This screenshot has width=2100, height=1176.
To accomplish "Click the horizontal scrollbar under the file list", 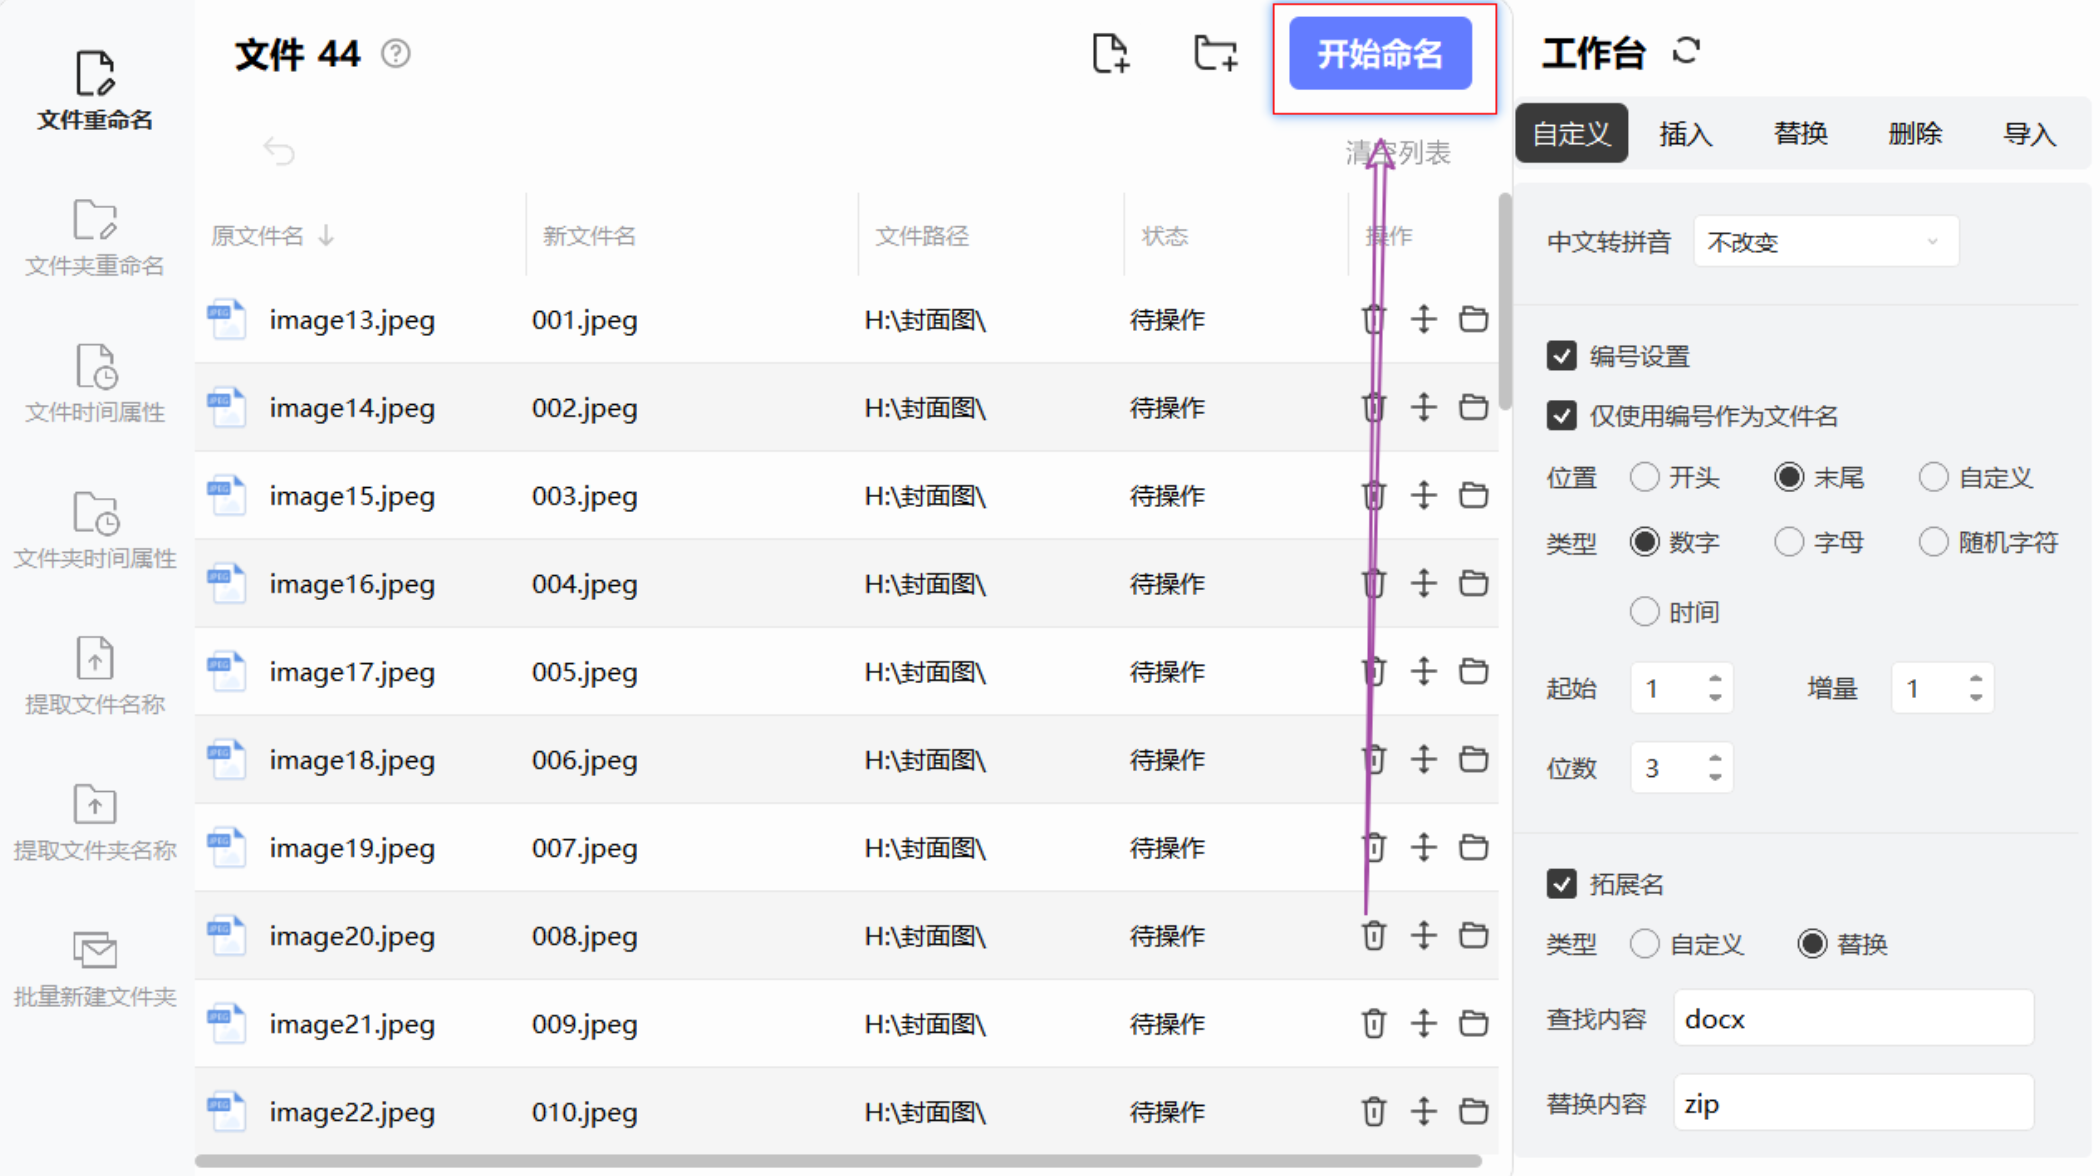I will pyautogui.click(x=838, y=1161).
